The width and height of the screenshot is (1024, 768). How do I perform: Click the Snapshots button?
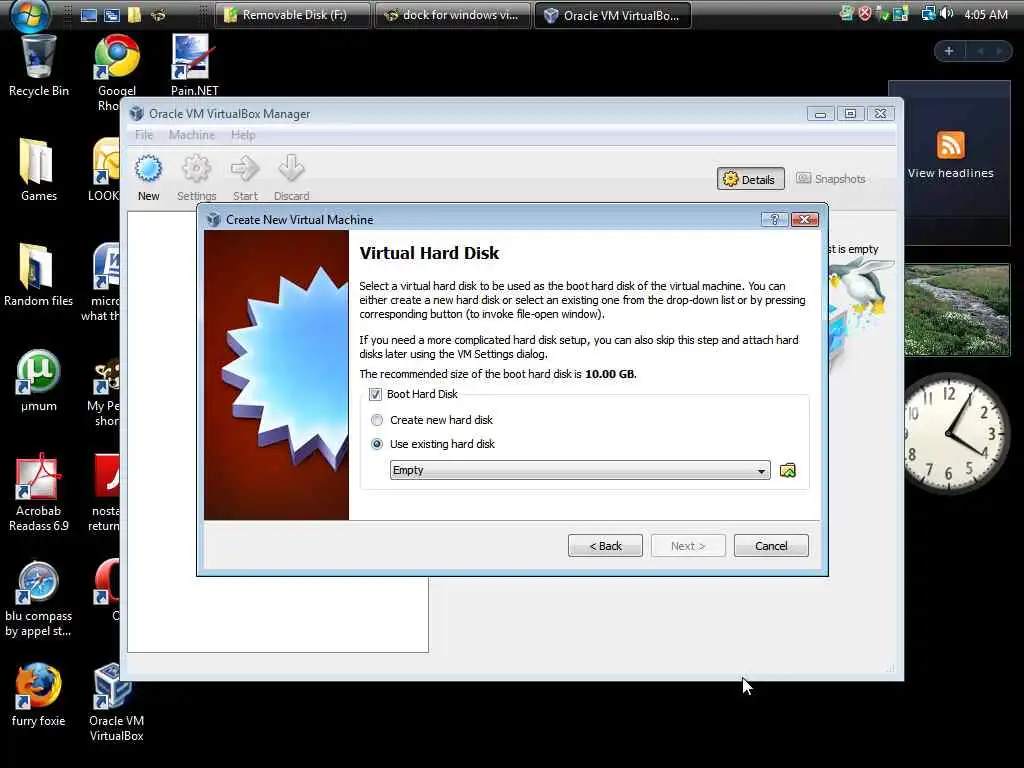pos(831,179)
